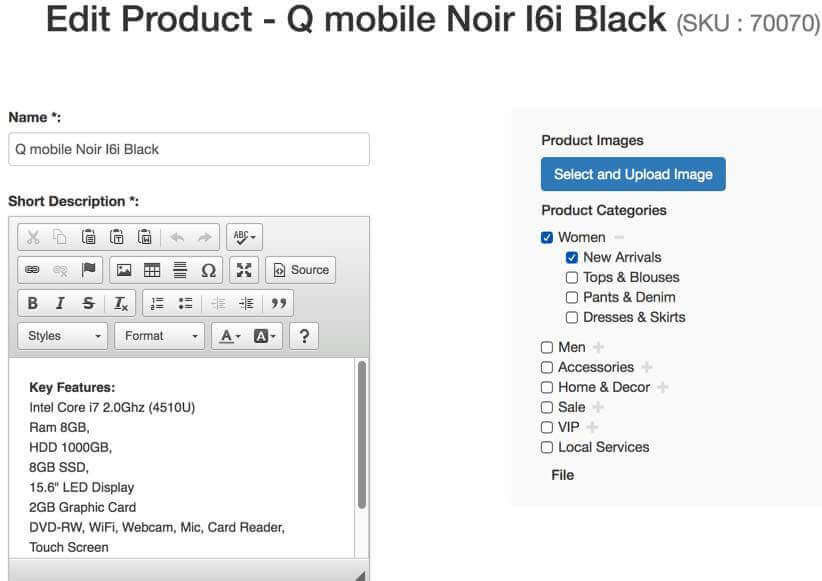Open the Styles dropdown
Screen dimensions: 822x581
63,336
